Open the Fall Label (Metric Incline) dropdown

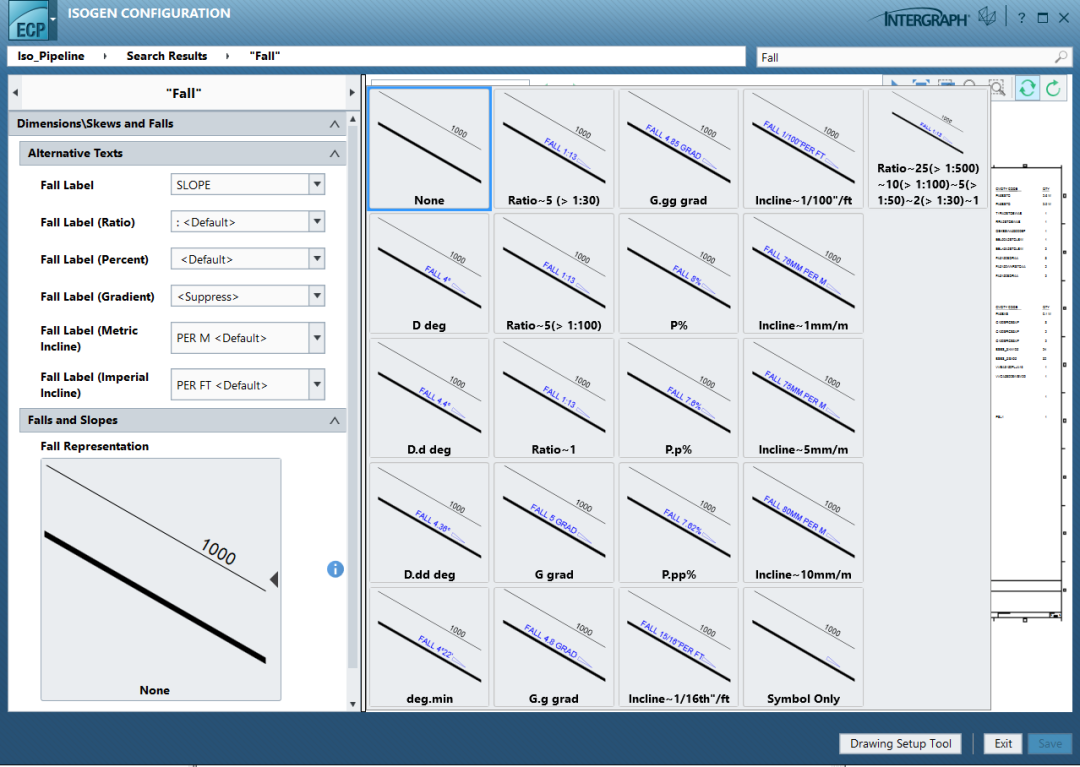(x=317, y=338)
